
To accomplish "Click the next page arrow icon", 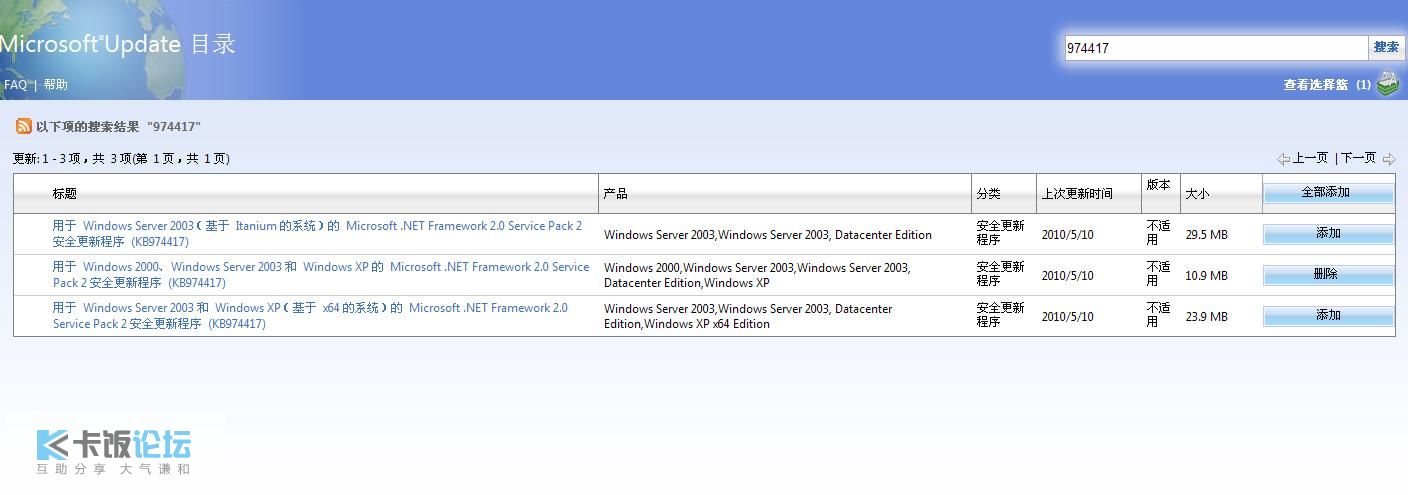I will pos(1389,159).
